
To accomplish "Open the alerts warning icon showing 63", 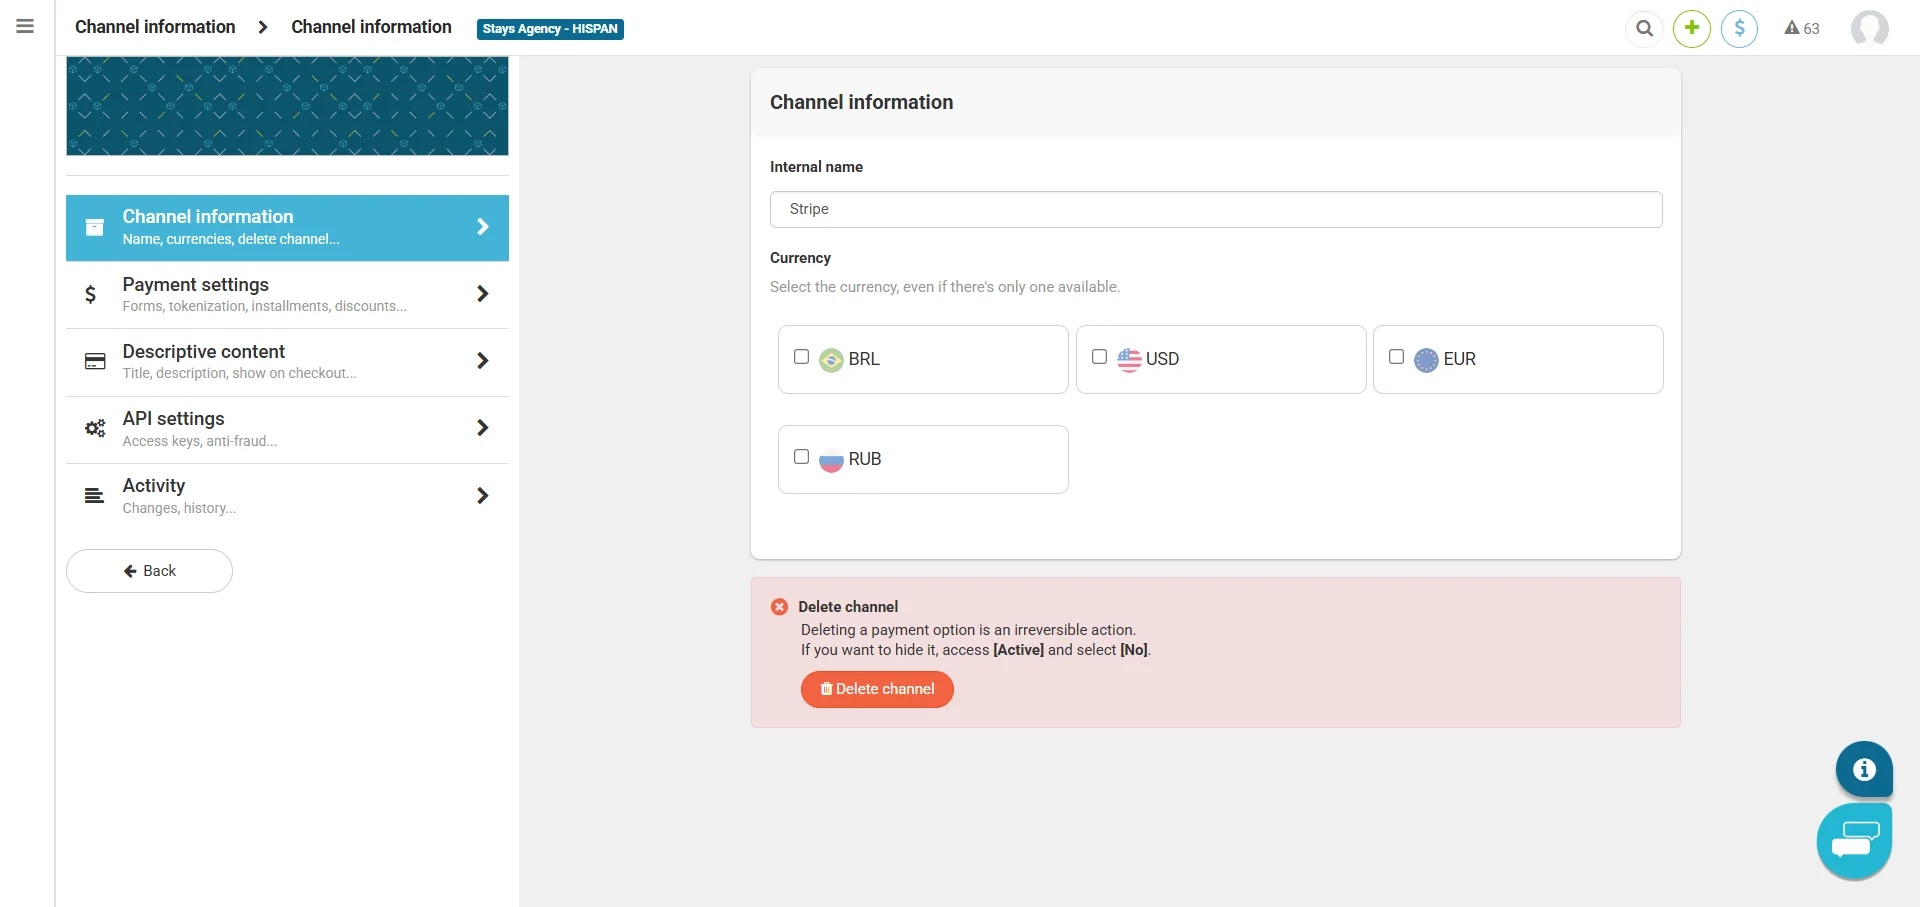I will pos(1802,28).
